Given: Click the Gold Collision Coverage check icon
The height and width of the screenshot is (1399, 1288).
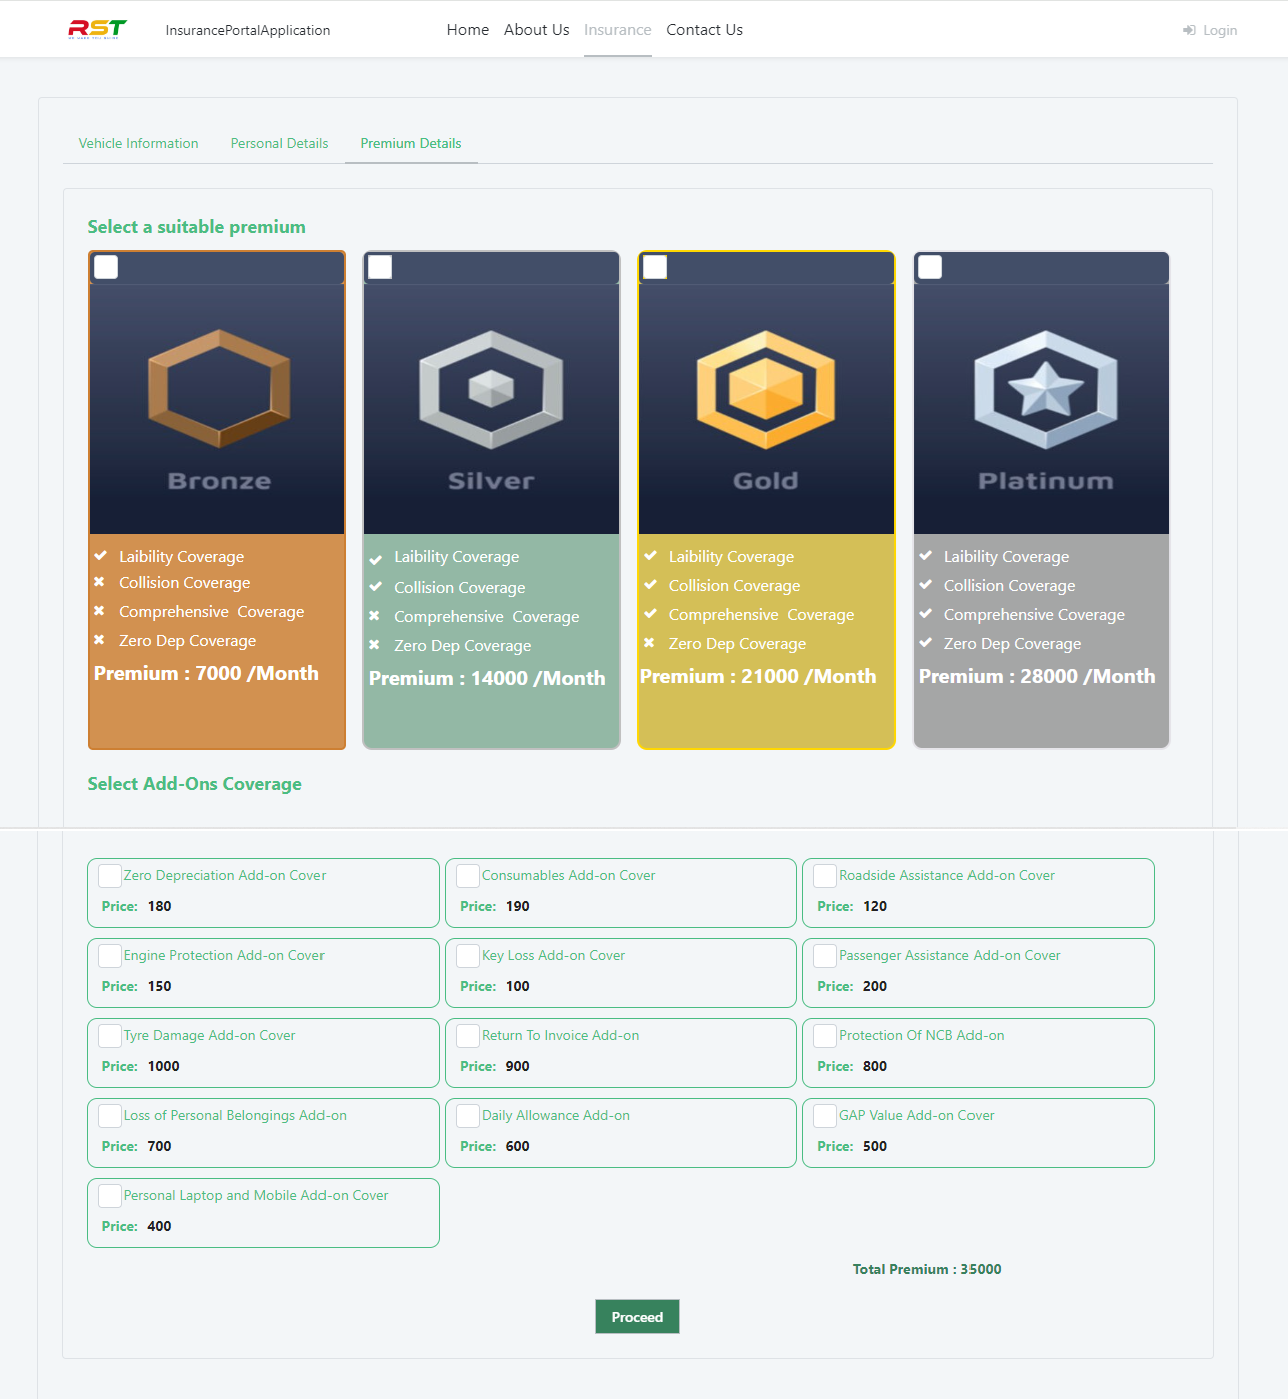Looking at the screenshot, I should 650,585.
